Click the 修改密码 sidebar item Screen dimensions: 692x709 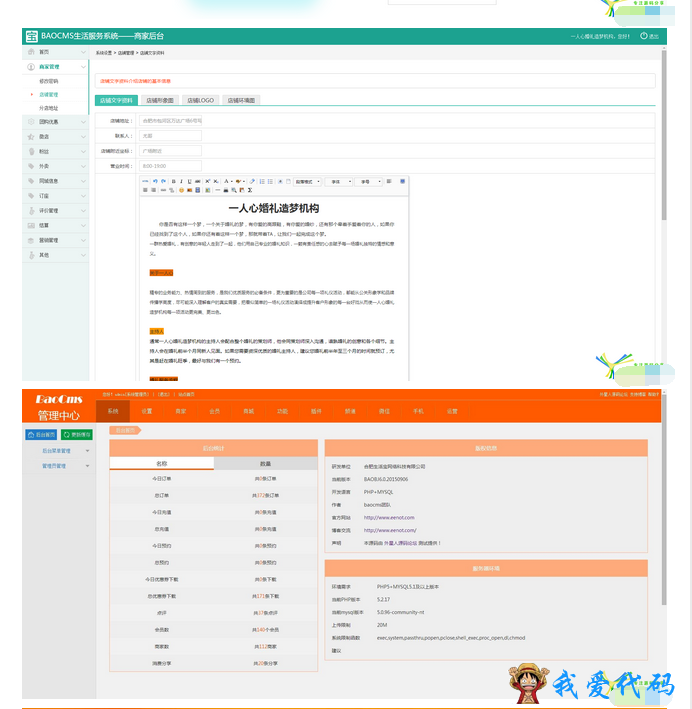pyautogui.click(x=48, y=81)
